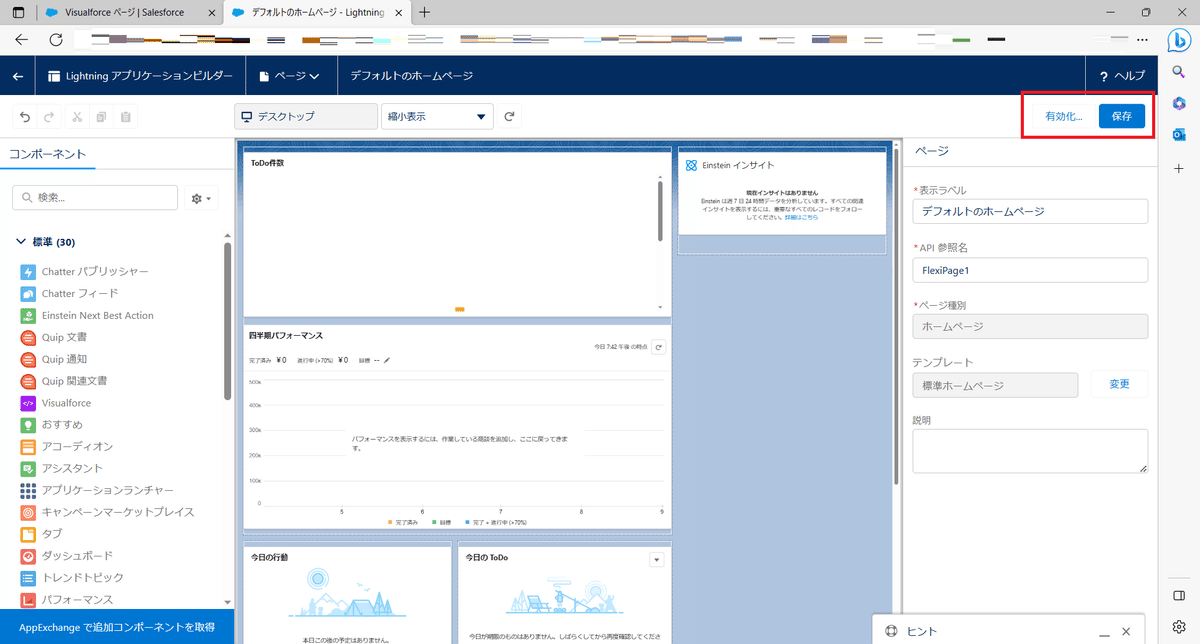1200x644 pixels.
Task: Select the デフォルトのホームページ browser tab
Action: click(x=315, y=12)
